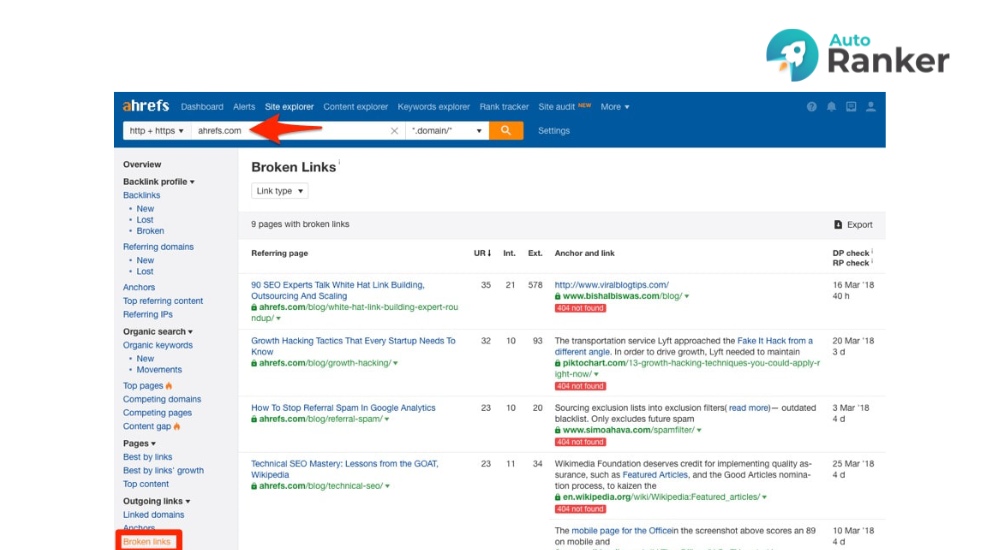Clear the ahrefs.com search field

(x=394, y=131)
